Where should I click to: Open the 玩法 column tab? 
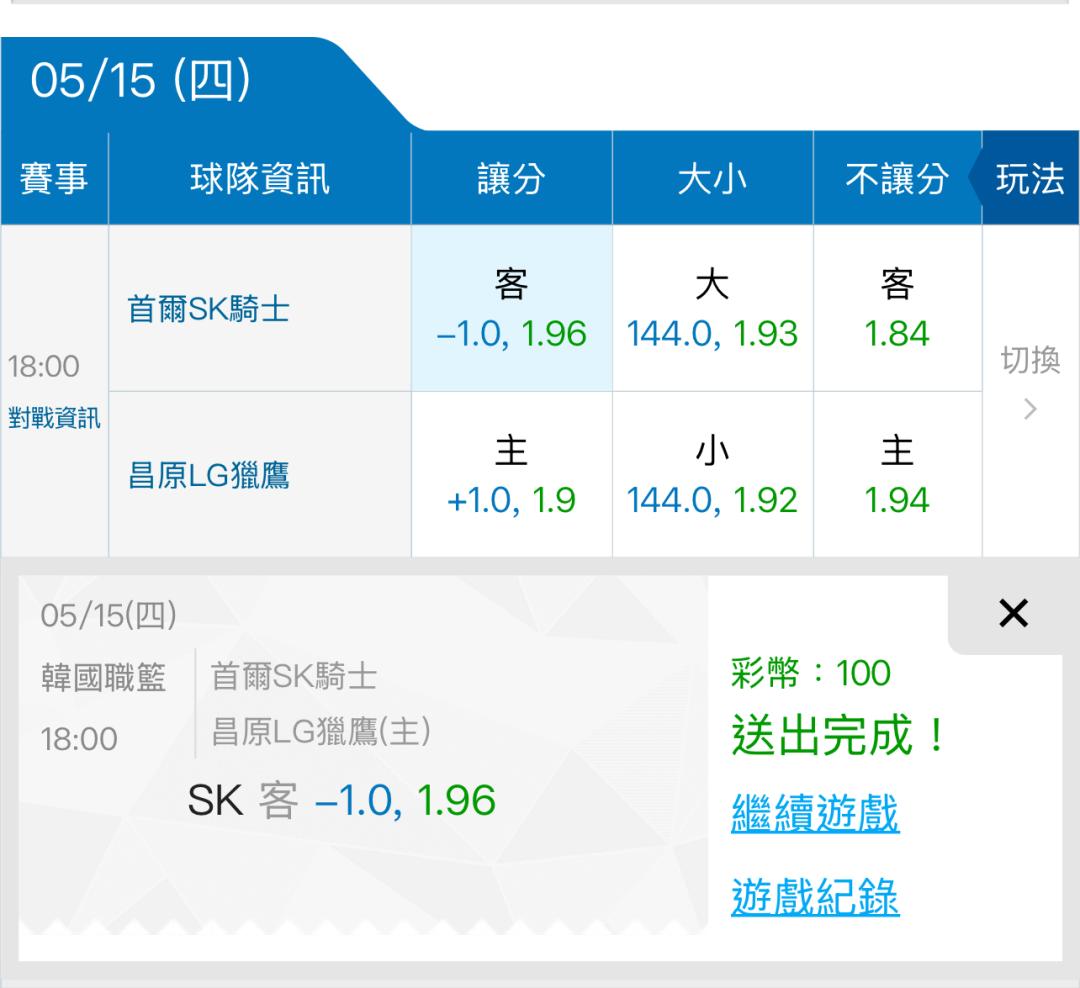1030,178
